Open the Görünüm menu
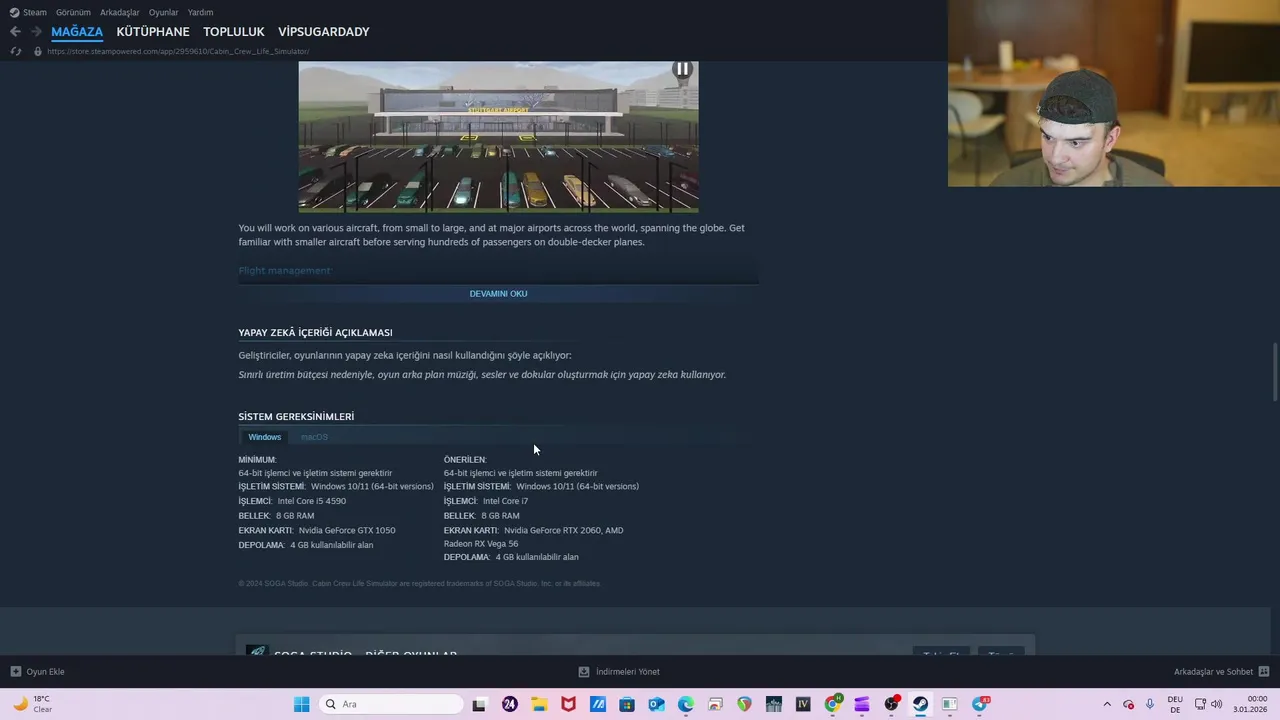The image size is (1280, 720). (x=73, y=12)
